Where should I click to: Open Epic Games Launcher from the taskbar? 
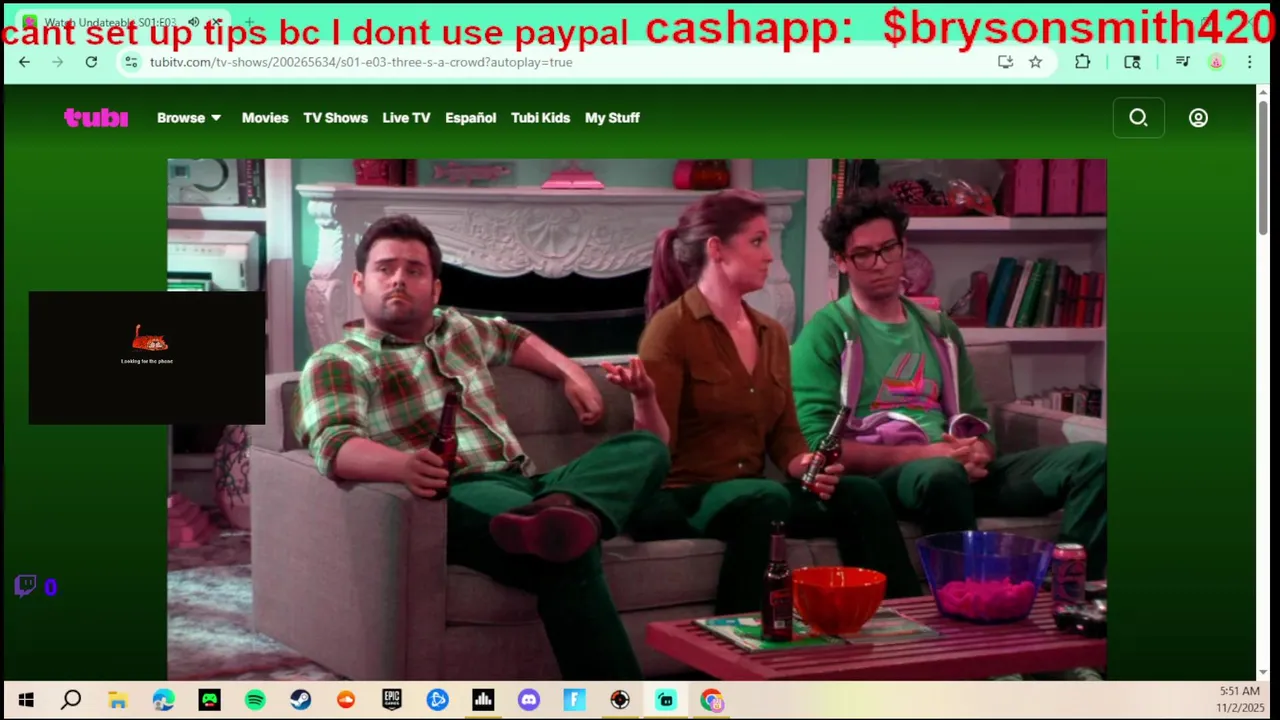coord(392,700)
